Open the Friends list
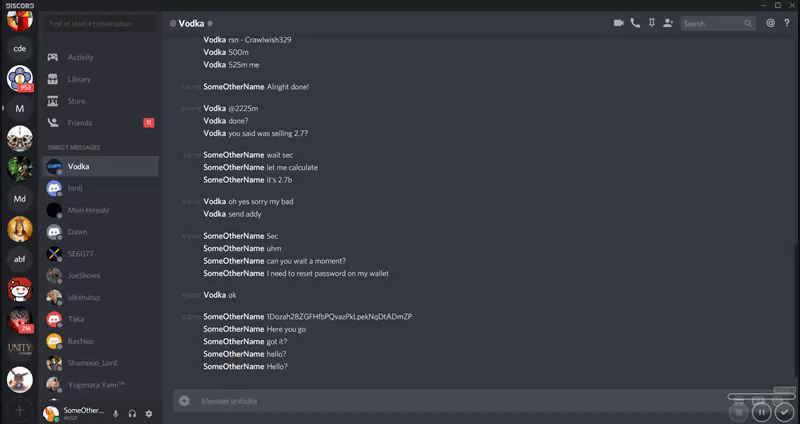 click(79, 123)
